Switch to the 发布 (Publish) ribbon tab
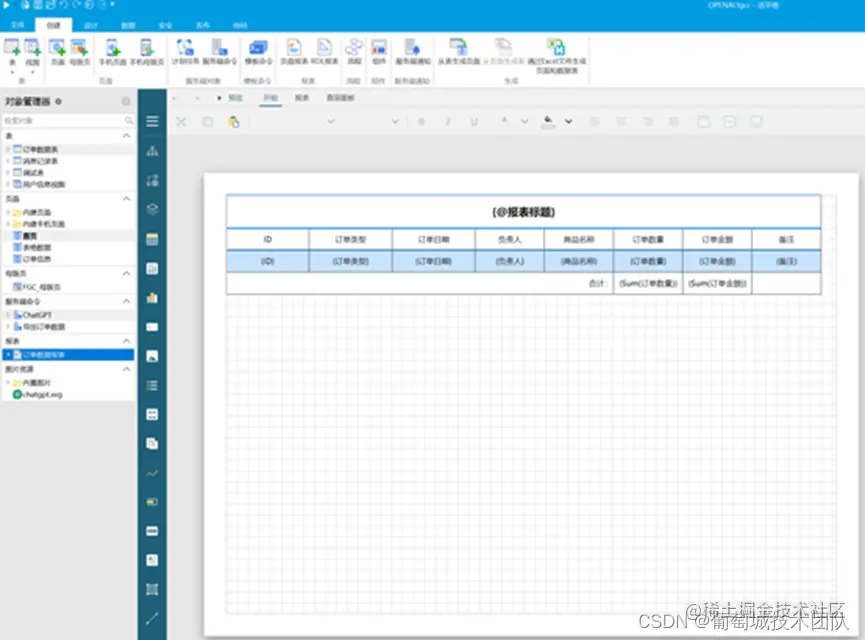The width and height of the screenshot is (865, 640). pos(202,25)
